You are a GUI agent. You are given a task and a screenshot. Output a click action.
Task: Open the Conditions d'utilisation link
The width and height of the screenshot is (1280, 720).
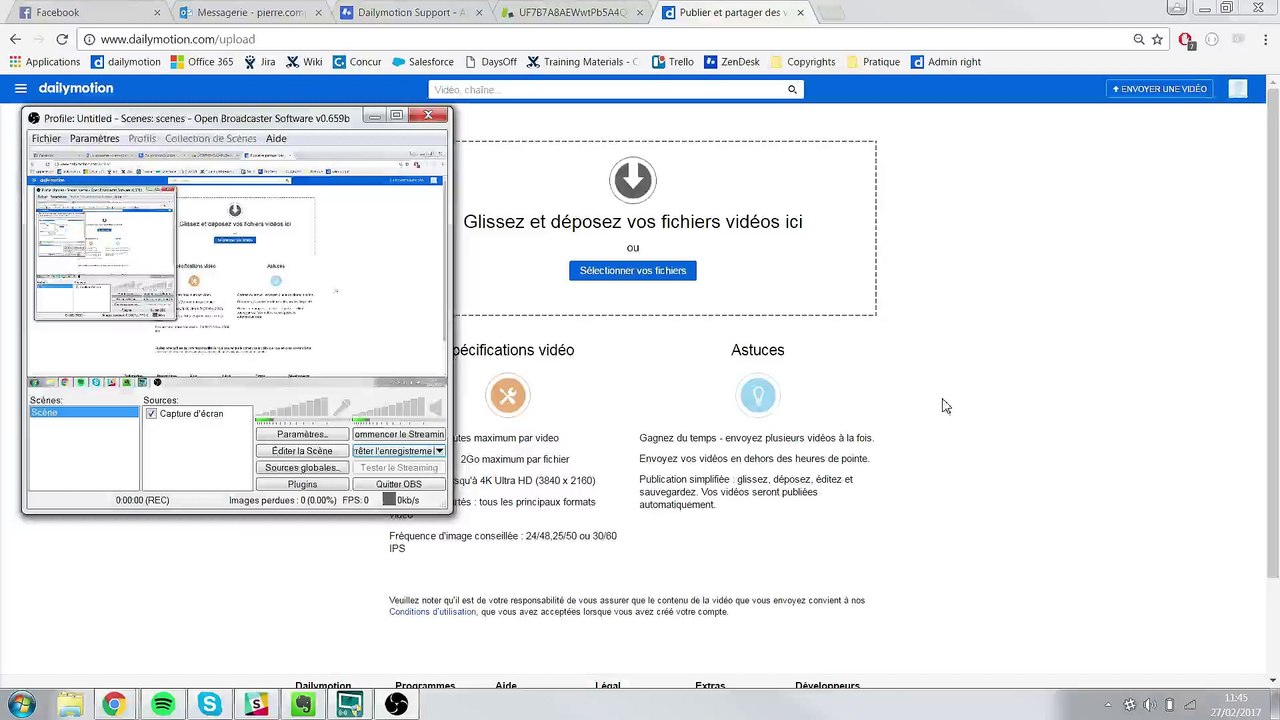coord(432,612)
